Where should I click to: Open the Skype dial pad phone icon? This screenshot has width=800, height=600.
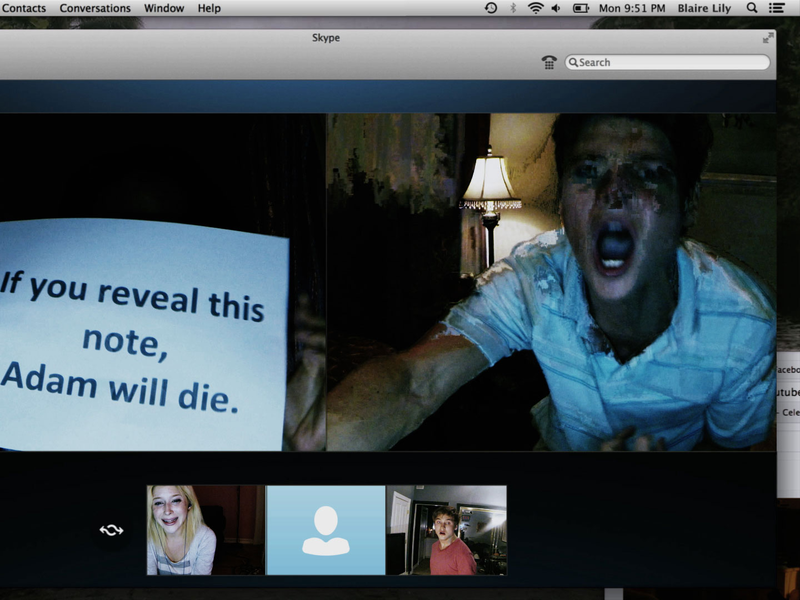tap(549, 62)
